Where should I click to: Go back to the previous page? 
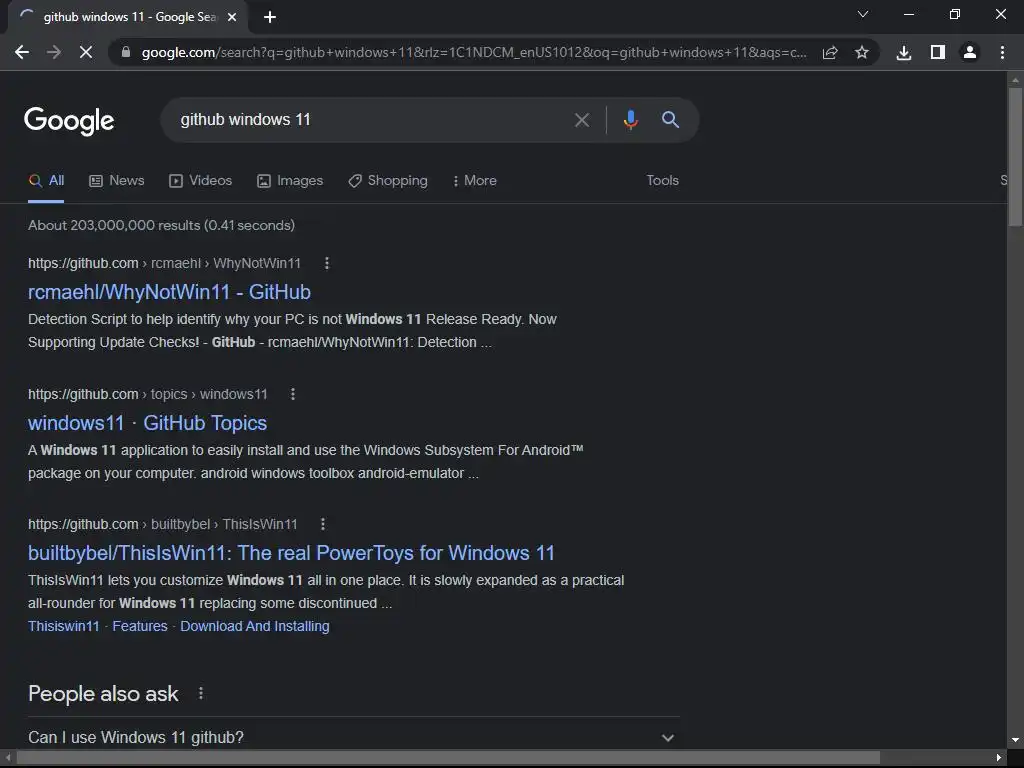point(22,52)
